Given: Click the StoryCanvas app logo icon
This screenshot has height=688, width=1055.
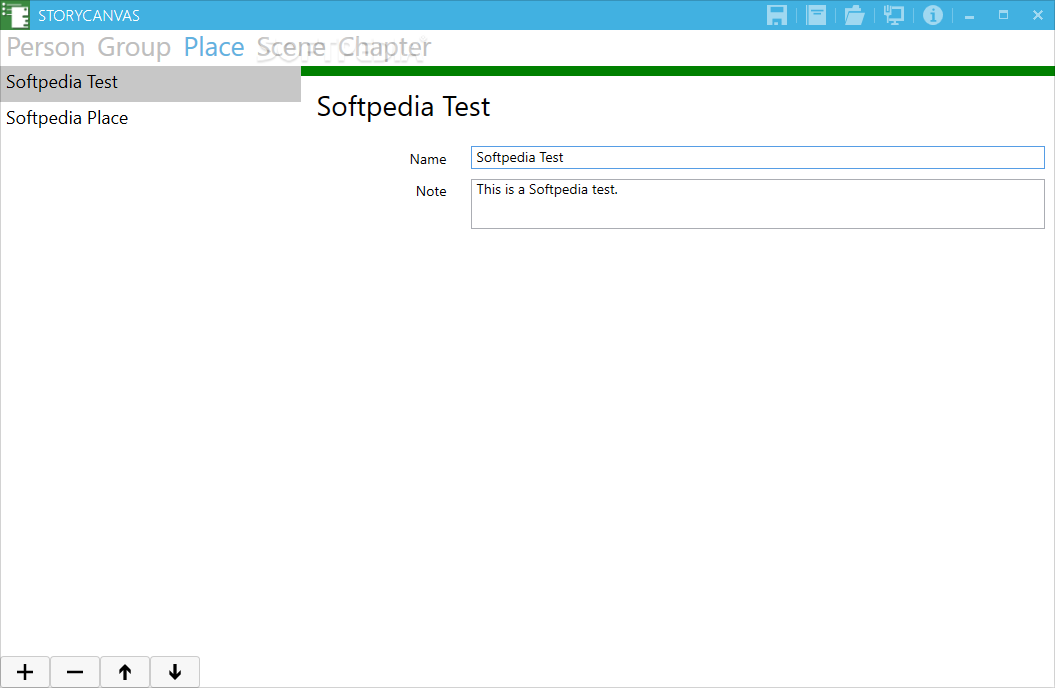Looking at the screenshot, I should click(x=15, y=15).
